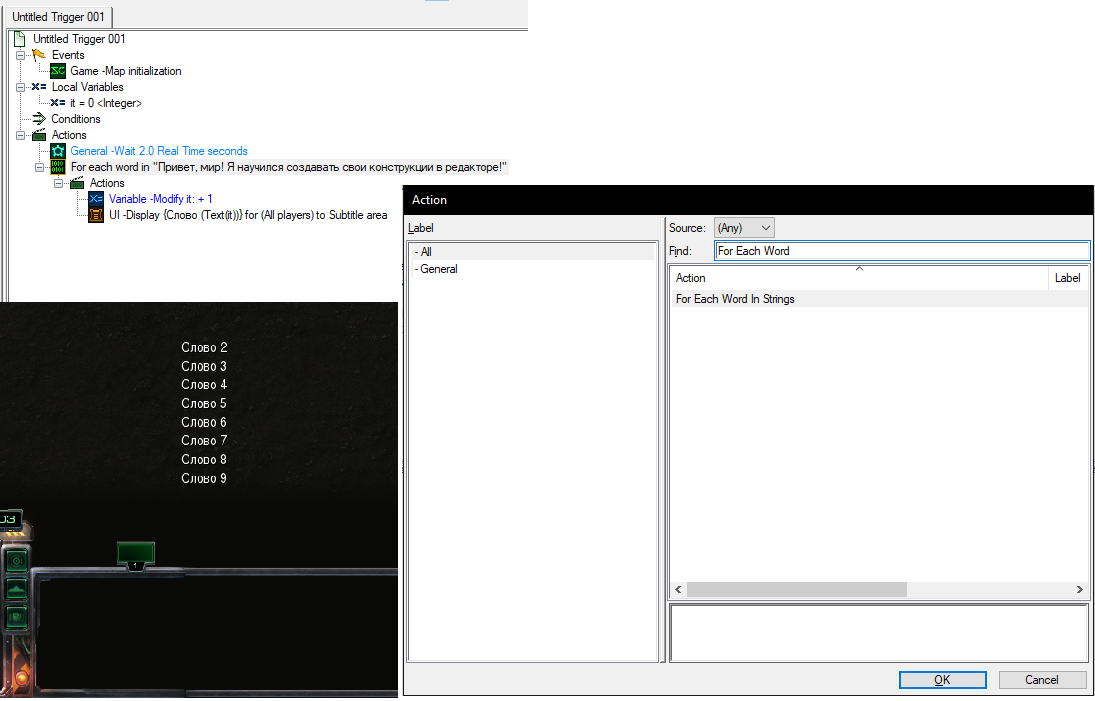Screen dimensions: 1095x701
Task: Click the 'it = 0' variable icon
Action: pos(58,103)
